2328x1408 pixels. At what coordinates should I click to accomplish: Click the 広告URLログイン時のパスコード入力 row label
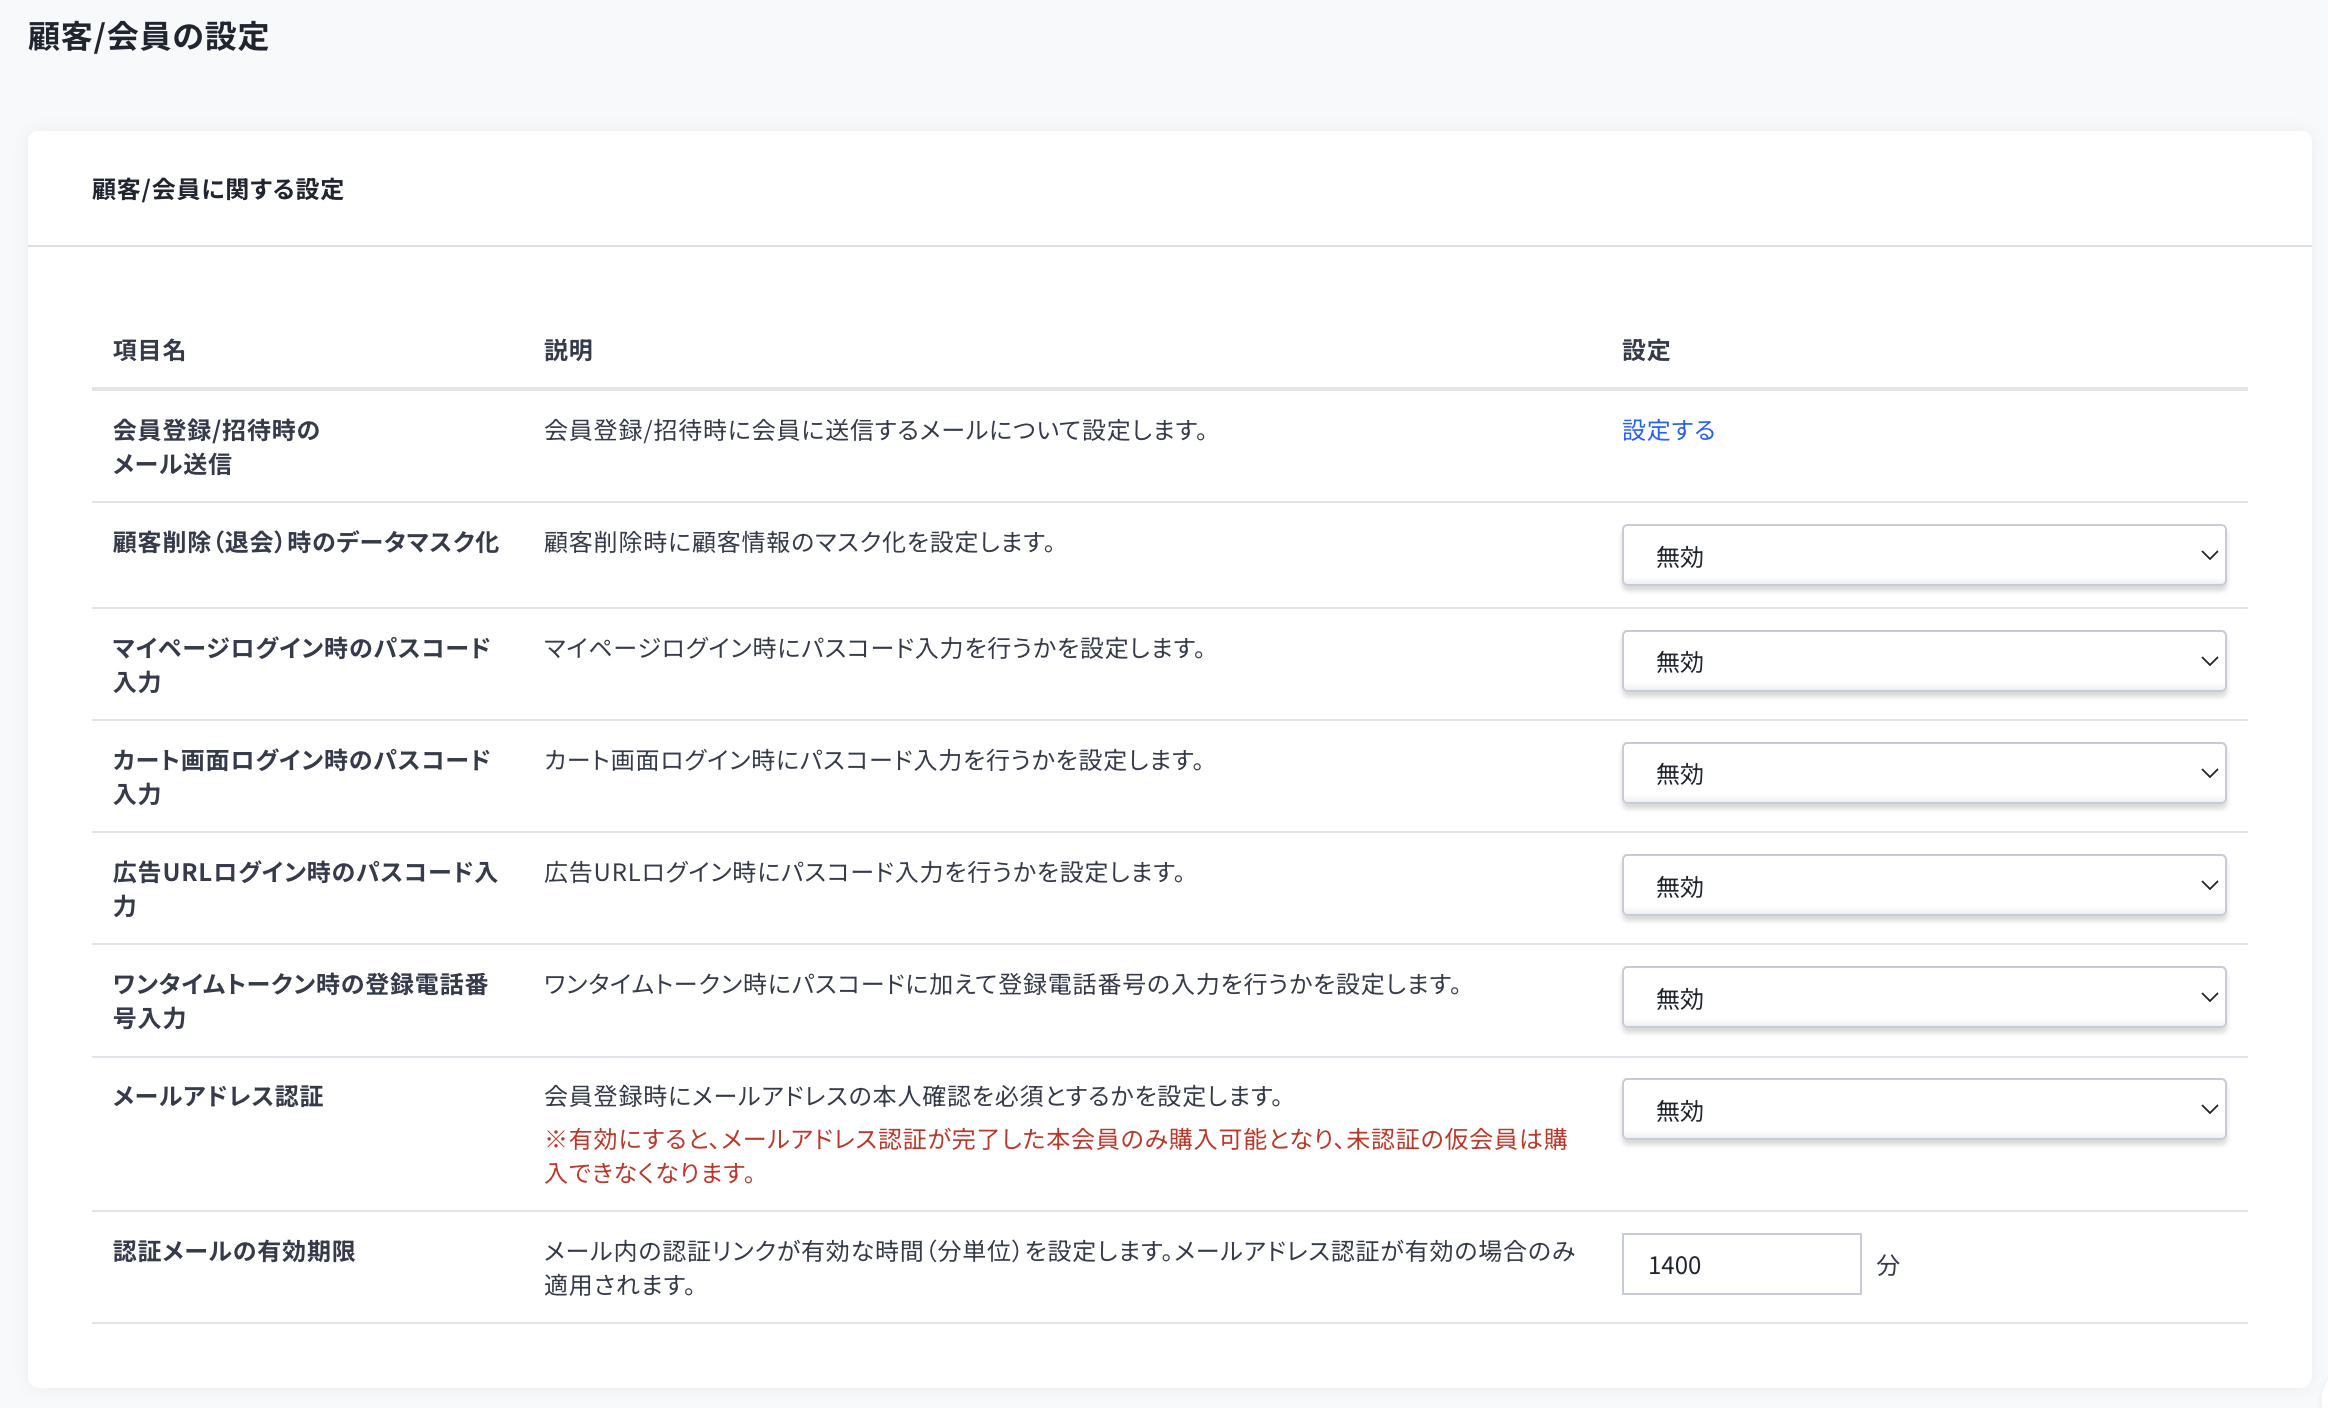[x=305, y=889]
